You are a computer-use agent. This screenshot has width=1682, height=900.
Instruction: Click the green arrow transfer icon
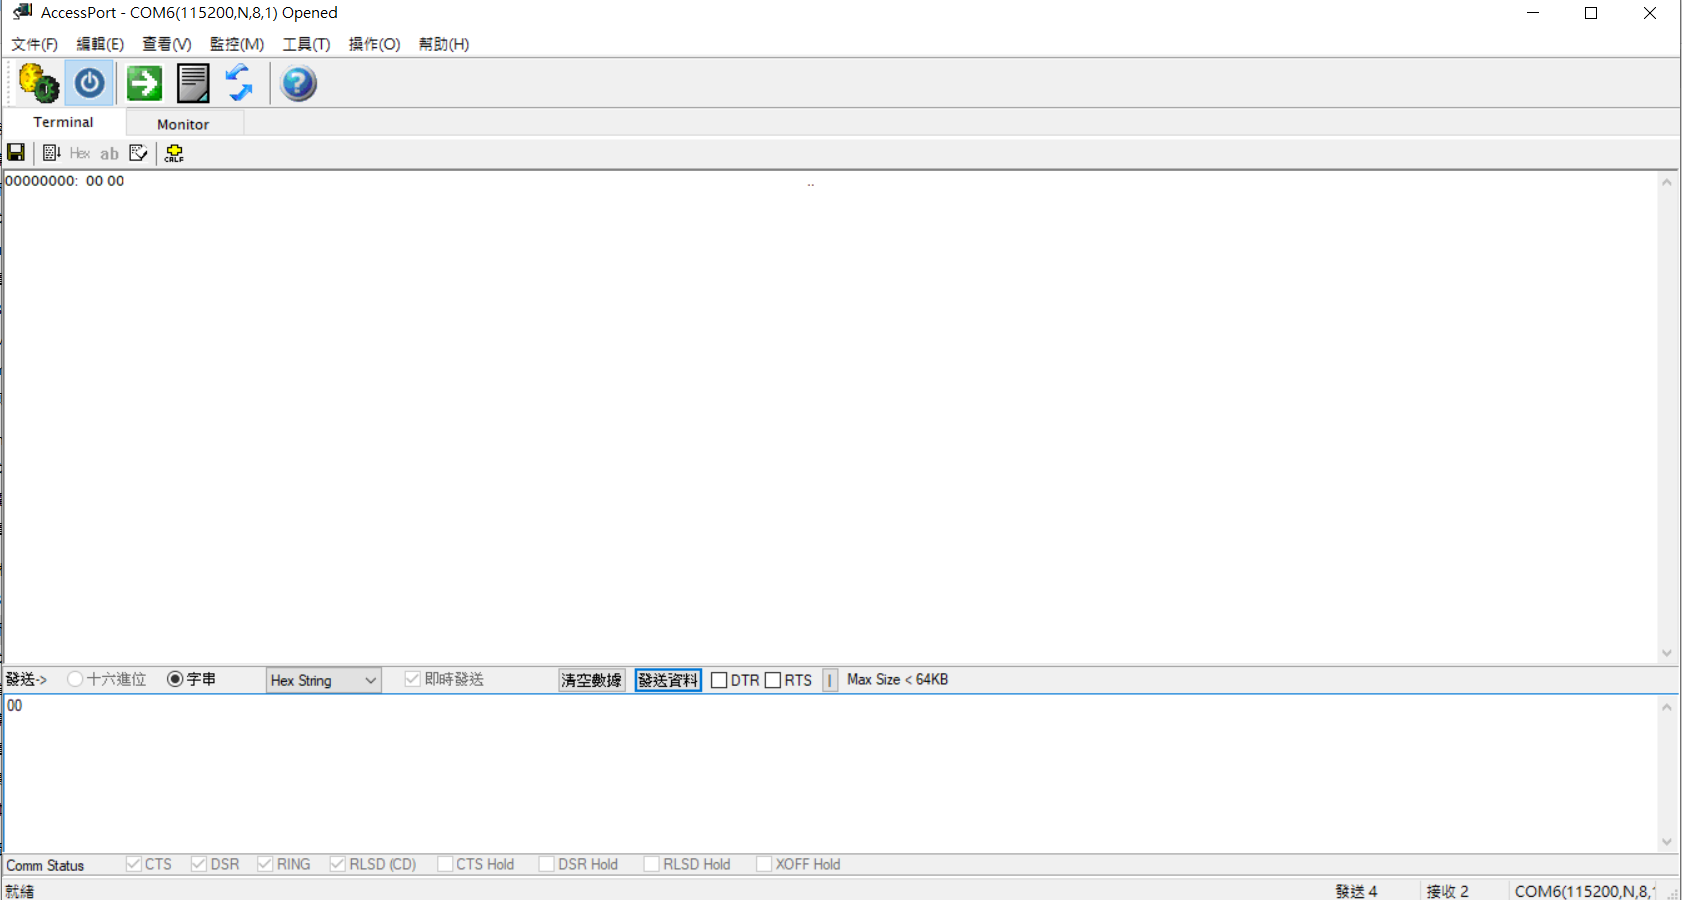[144, 83]
